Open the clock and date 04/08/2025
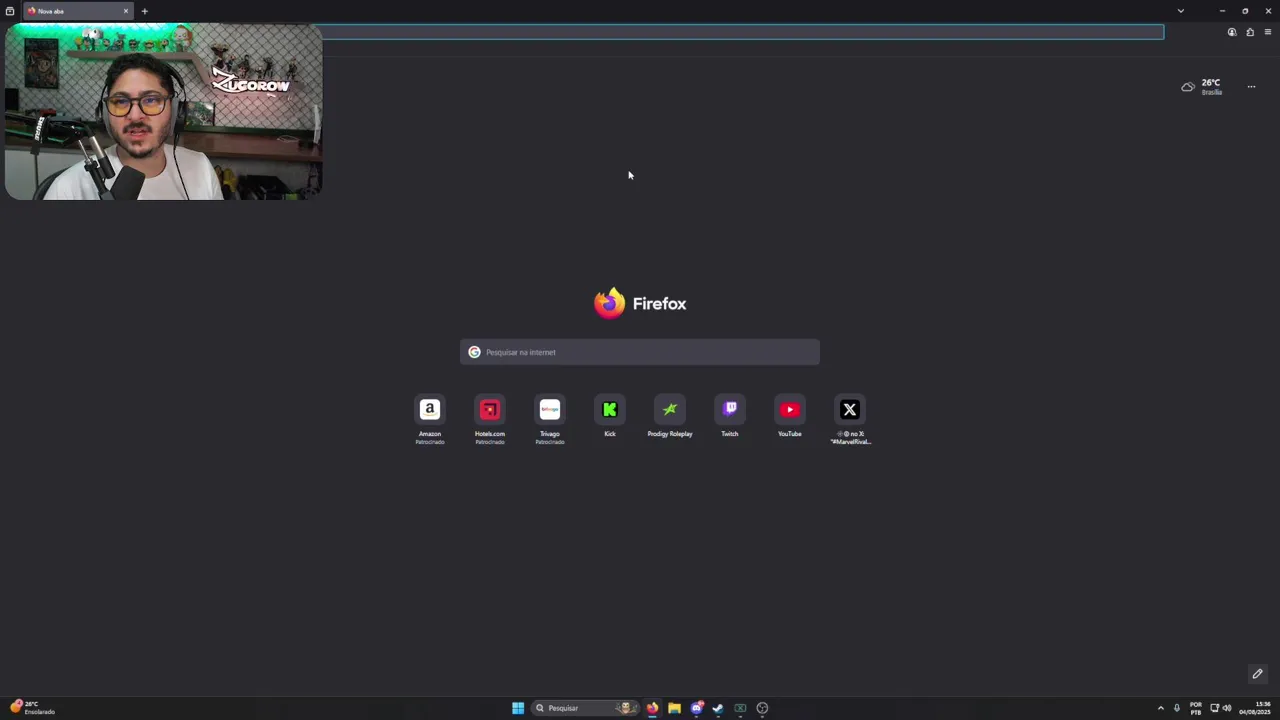 coord(1255,708)
